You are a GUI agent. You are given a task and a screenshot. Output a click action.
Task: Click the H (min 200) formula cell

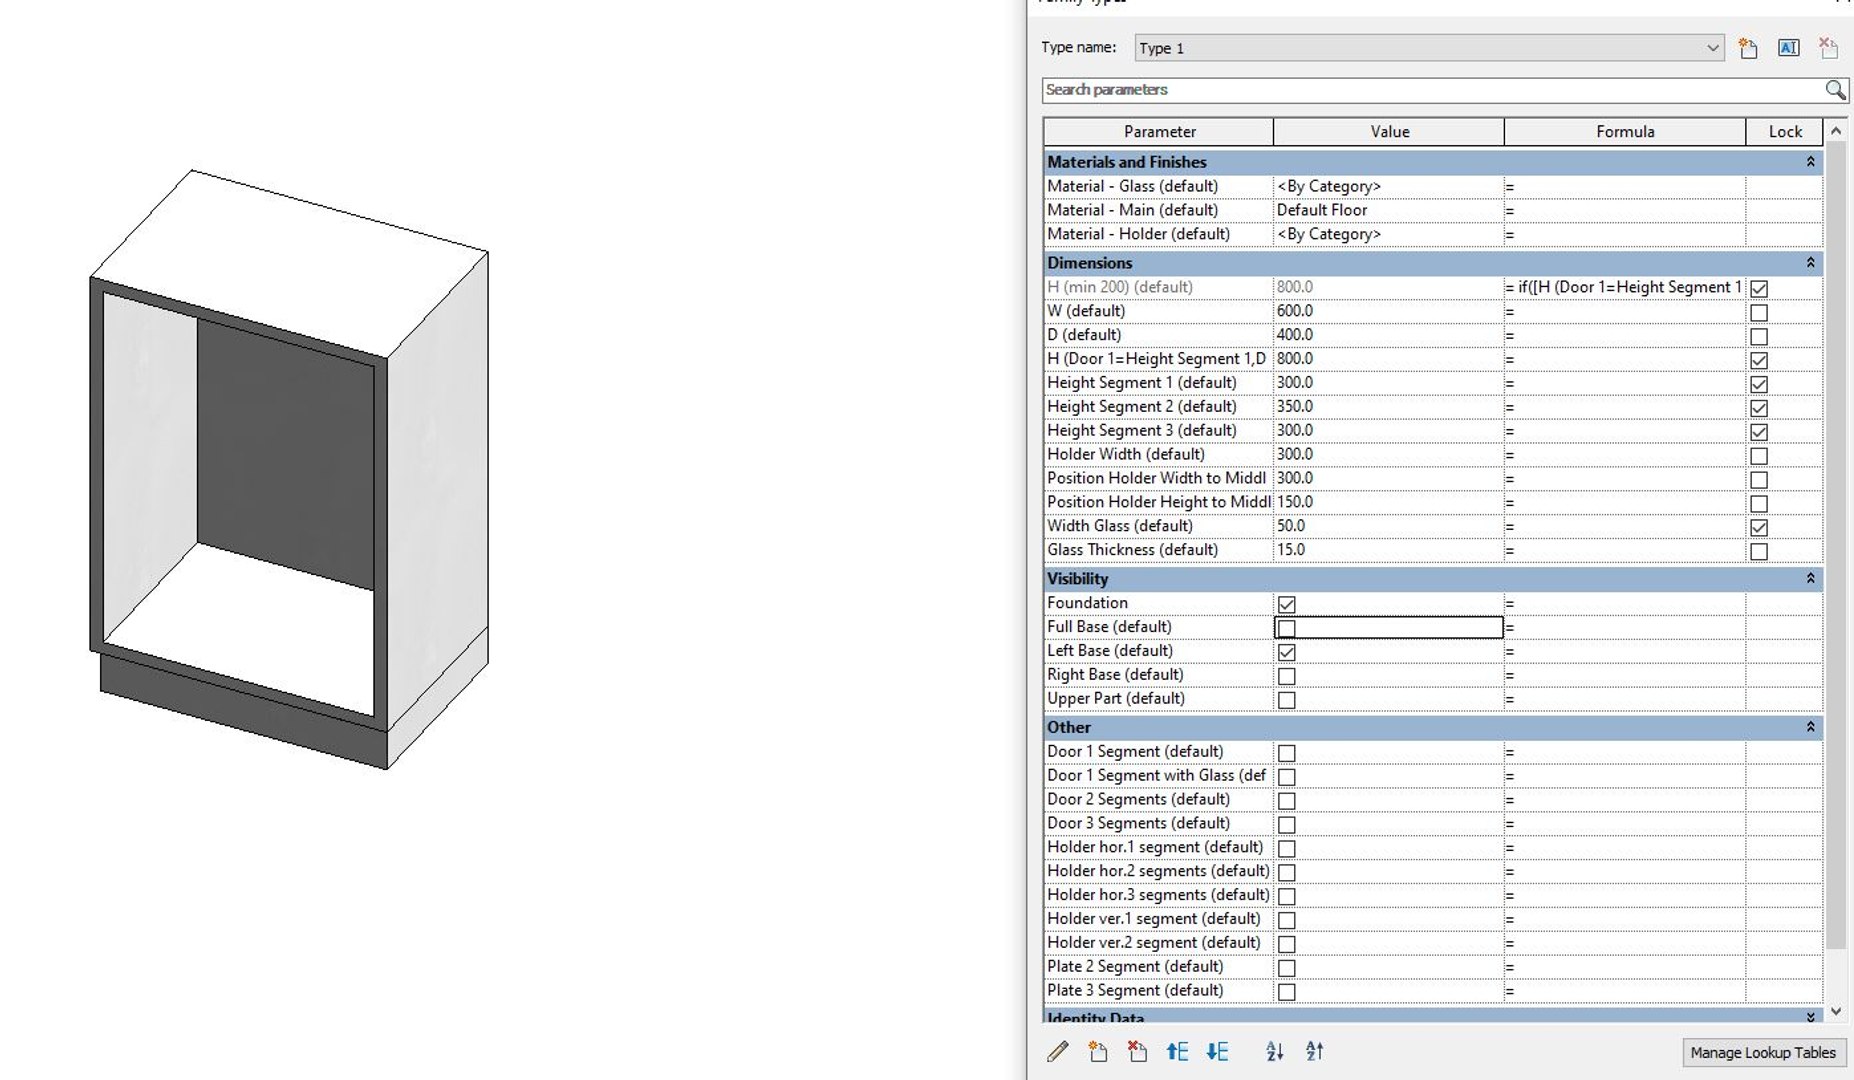[x=1624, y=287]
